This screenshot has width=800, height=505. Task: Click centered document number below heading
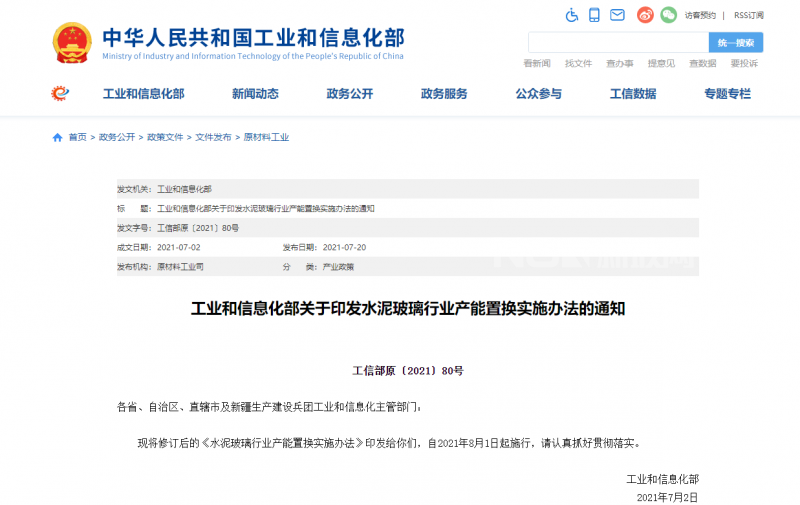pyautogui.click(x=408, y=371)
